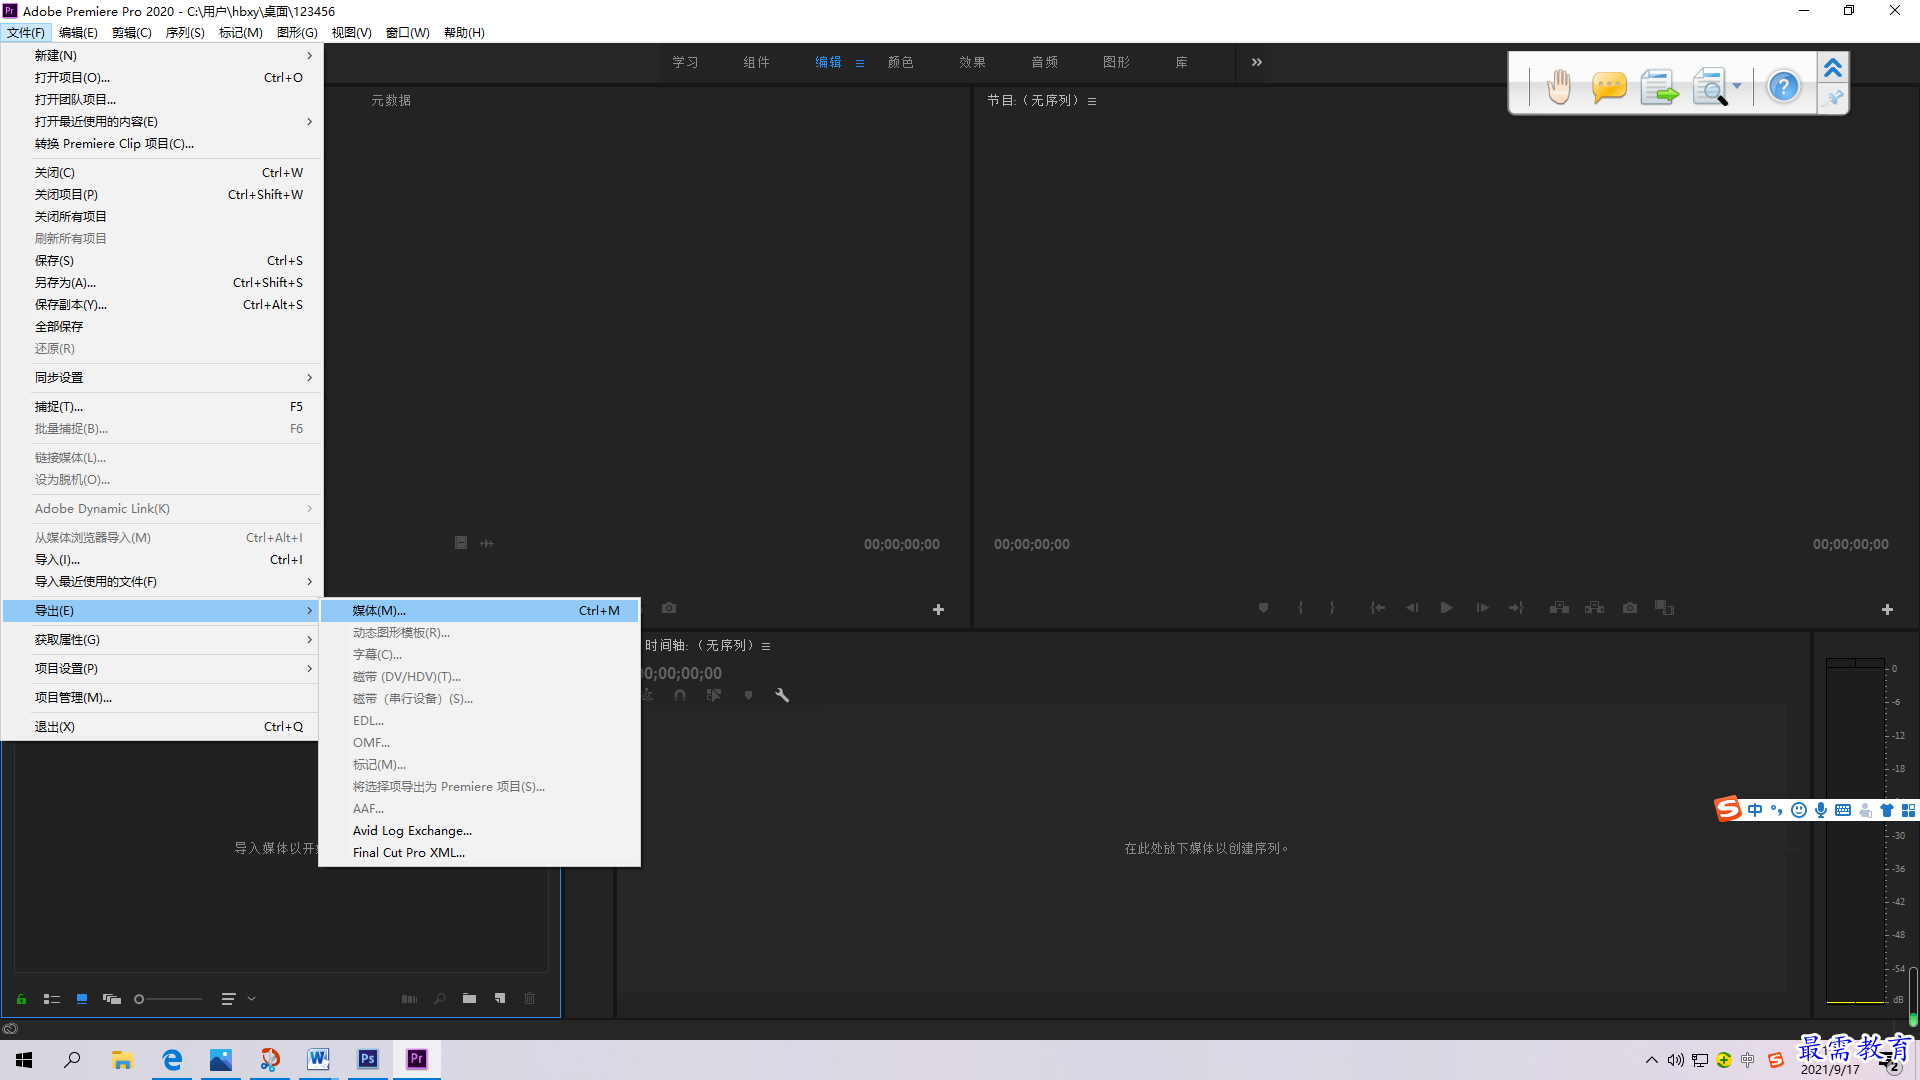Open the 编辑 workspace hamburger menu
Viewport: 1920px width, 1080px height.
point(860,63)
